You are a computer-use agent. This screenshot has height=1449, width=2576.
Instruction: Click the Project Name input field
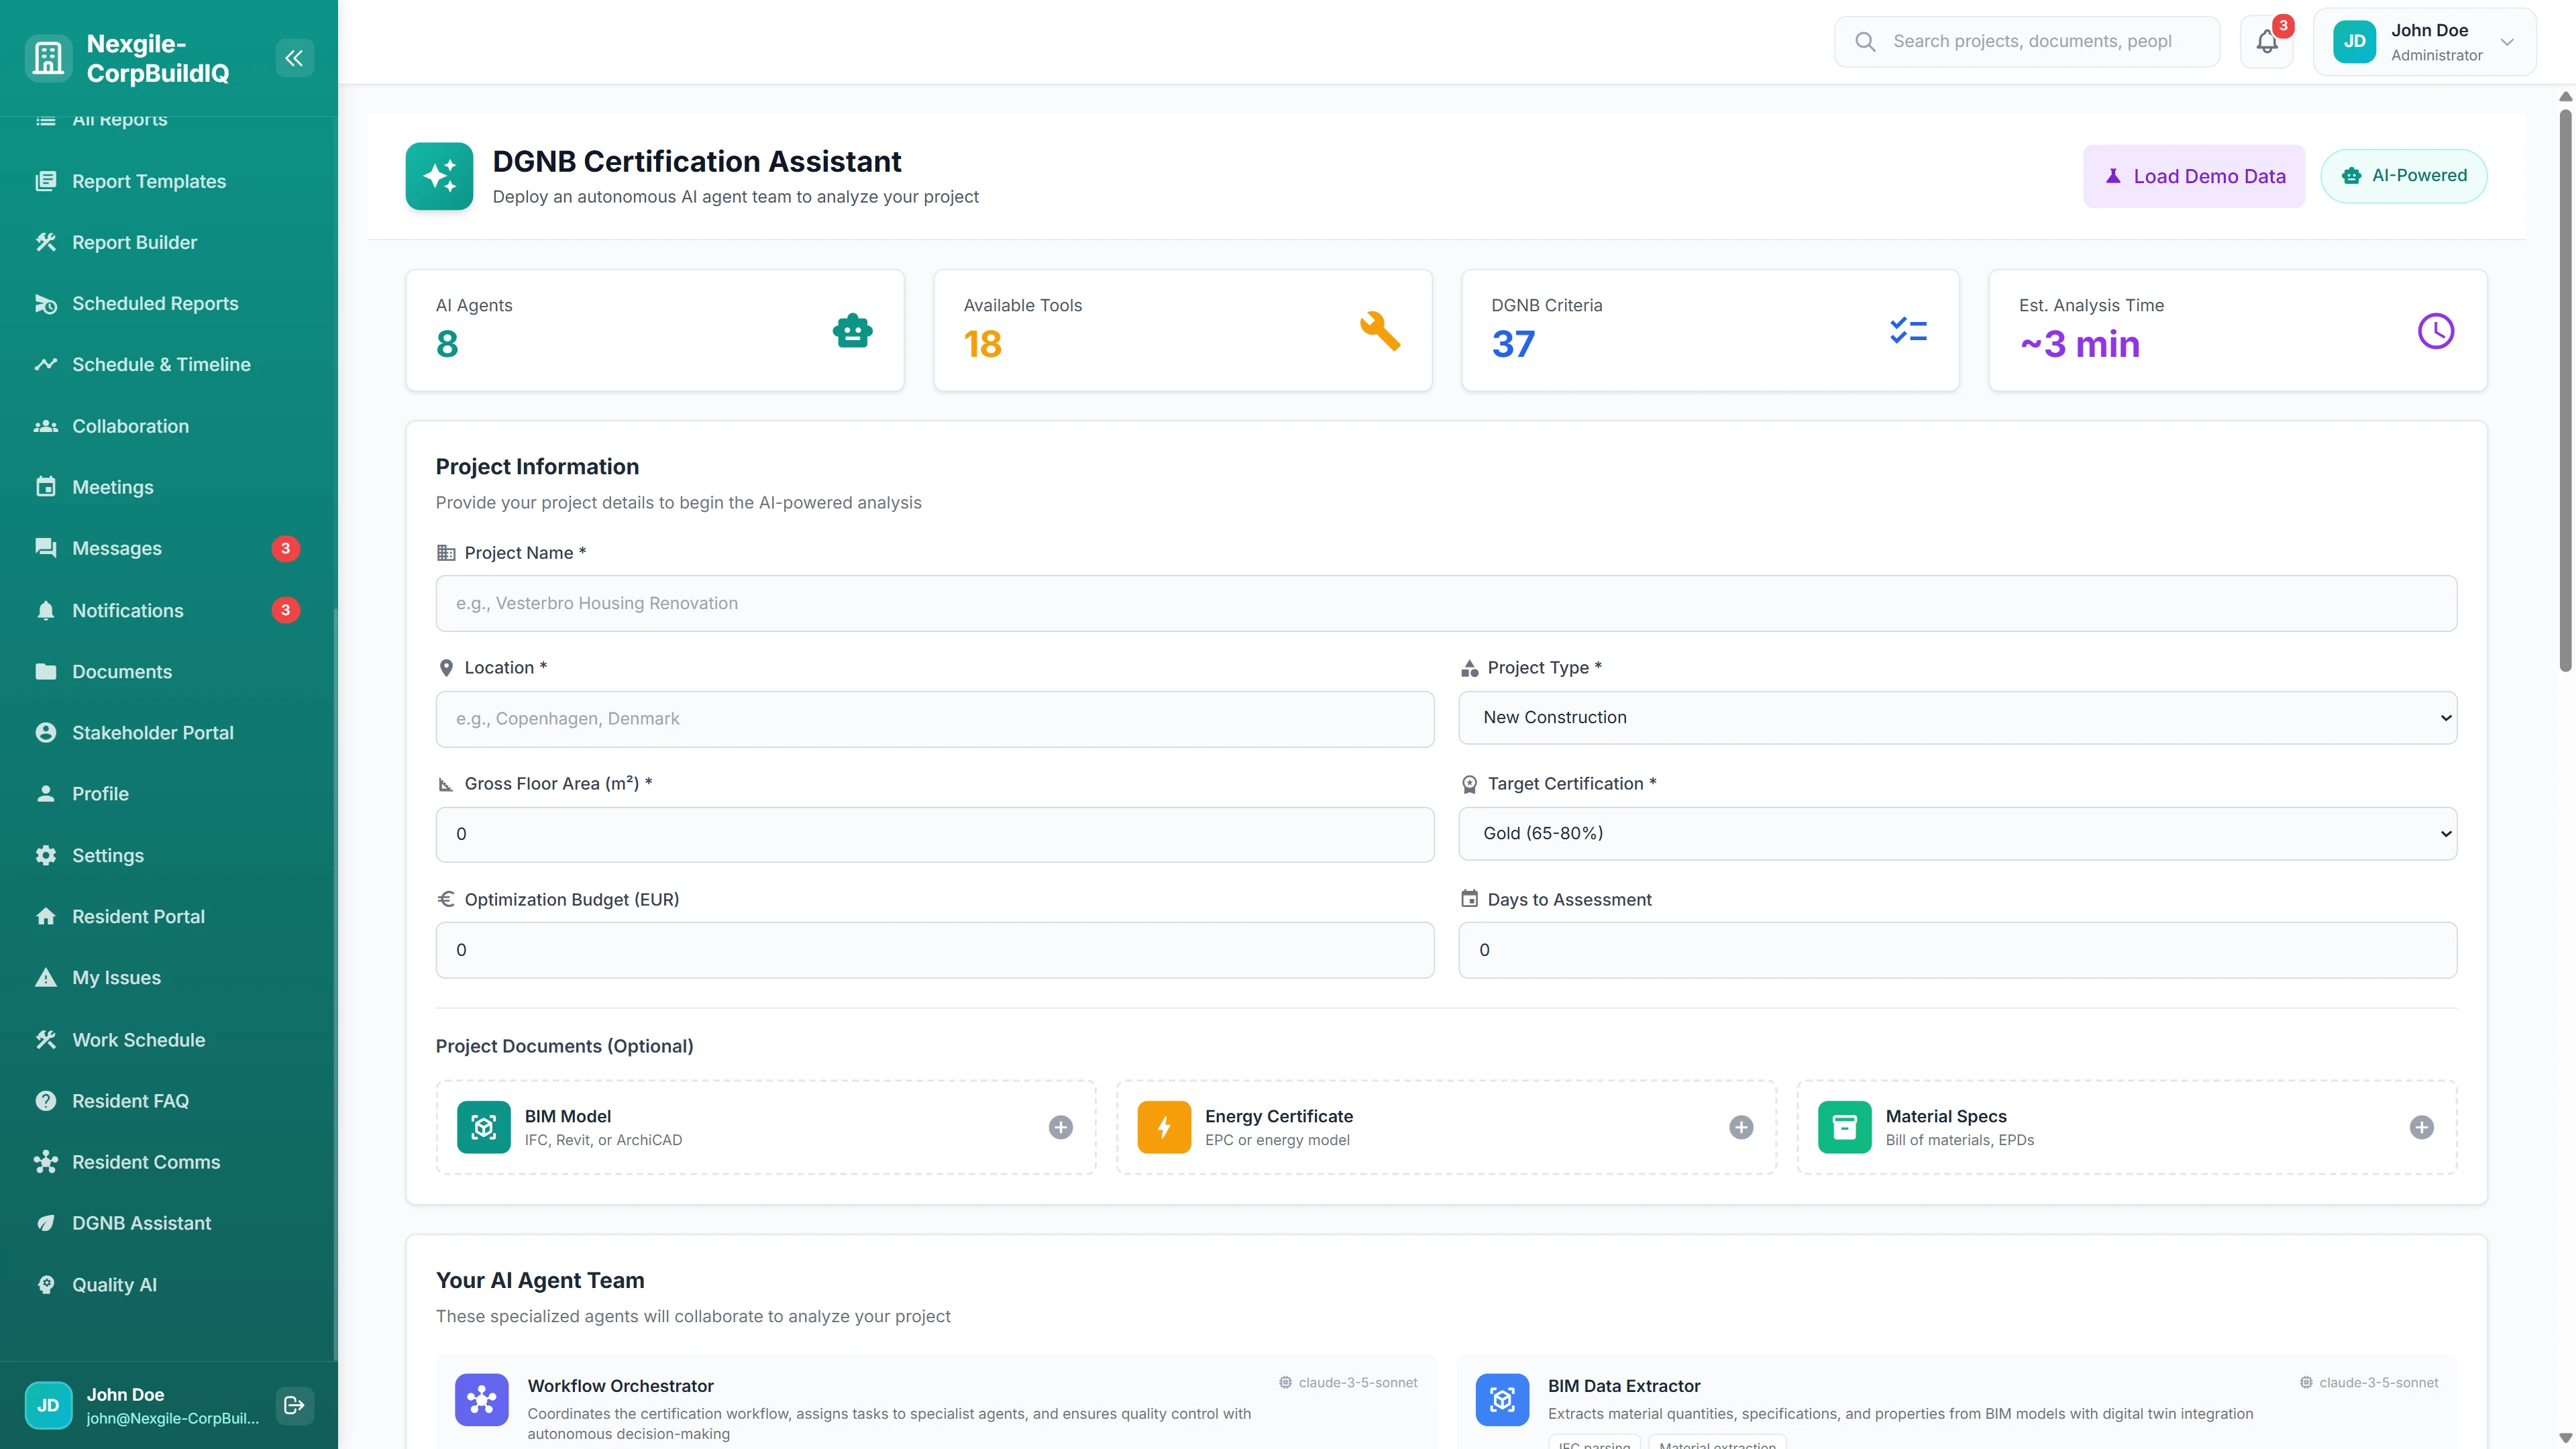point(1445,602)
